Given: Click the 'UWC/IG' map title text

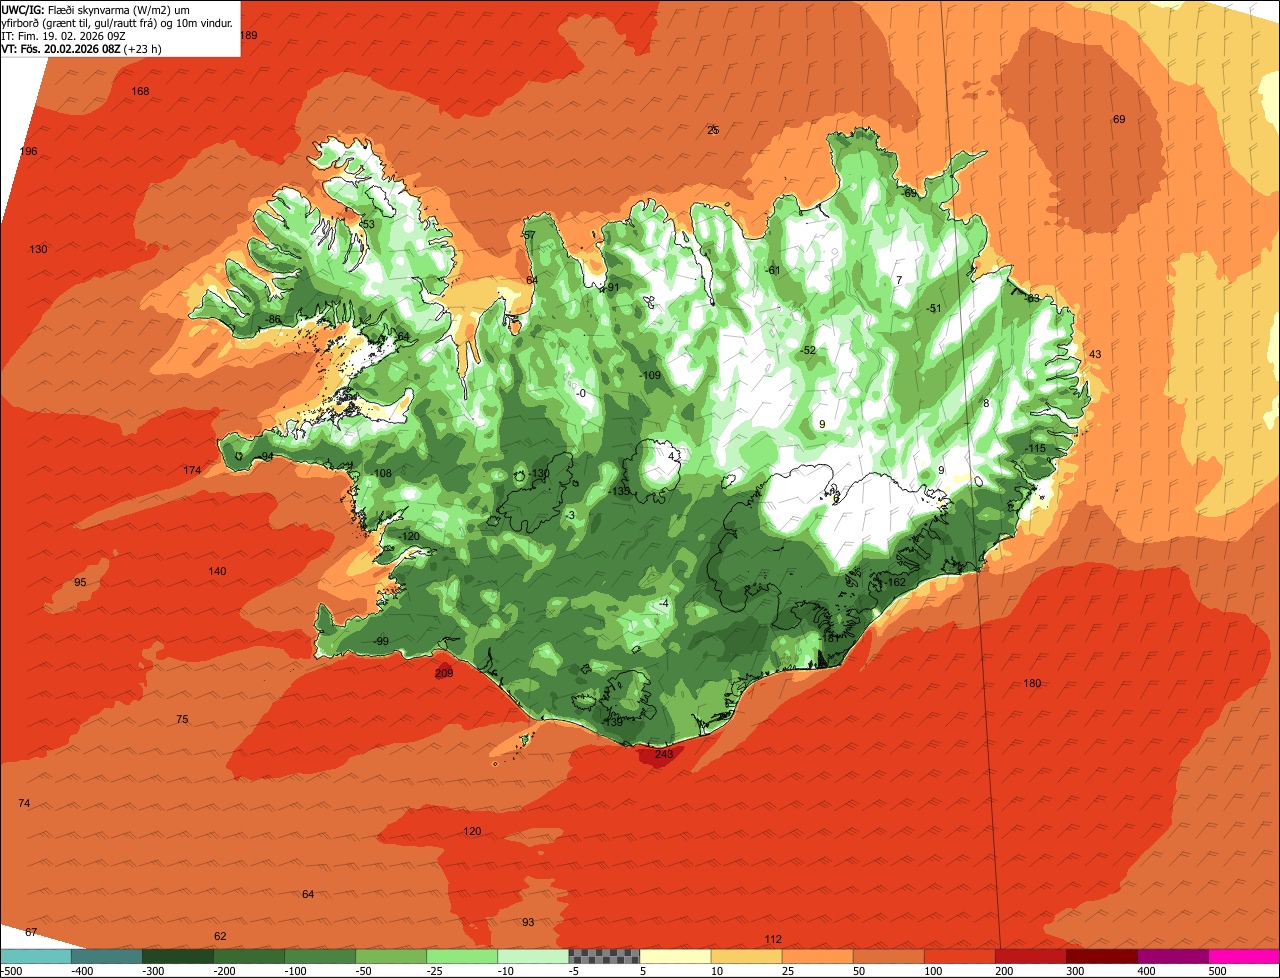Looking at the screenshot, I should click(x=23, y=9).
